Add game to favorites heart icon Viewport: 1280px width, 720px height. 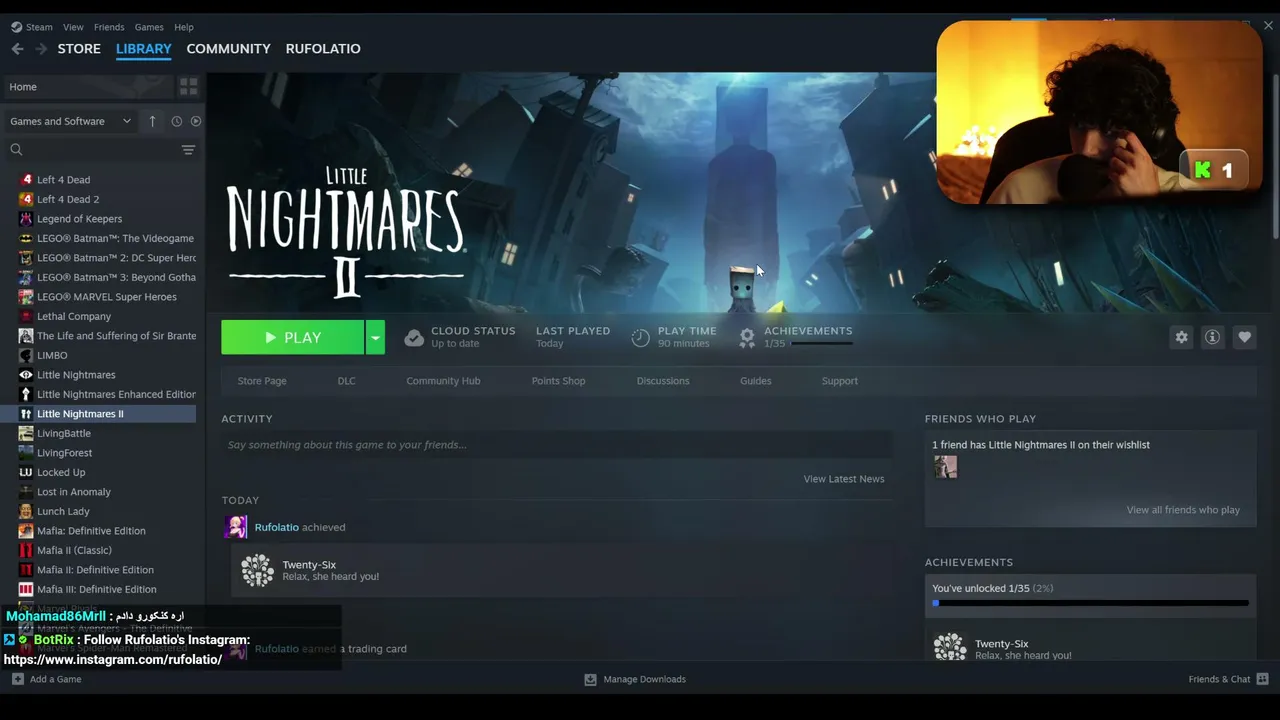tap(1244, 337)
